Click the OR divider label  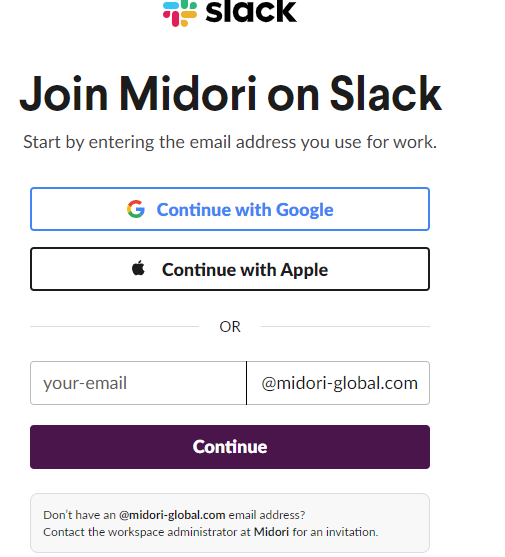pyautogui.click(x=230, y=326)
